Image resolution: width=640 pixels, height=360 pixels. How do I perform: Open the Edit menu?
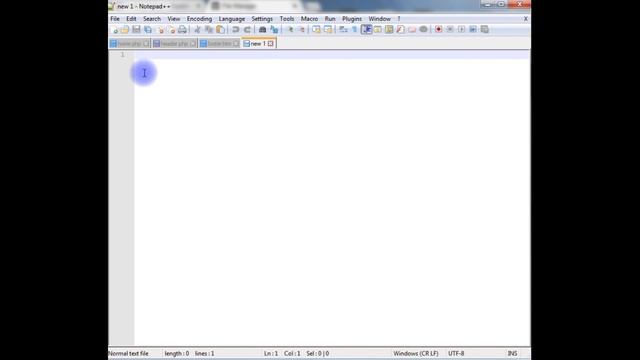tap(131, 19)
